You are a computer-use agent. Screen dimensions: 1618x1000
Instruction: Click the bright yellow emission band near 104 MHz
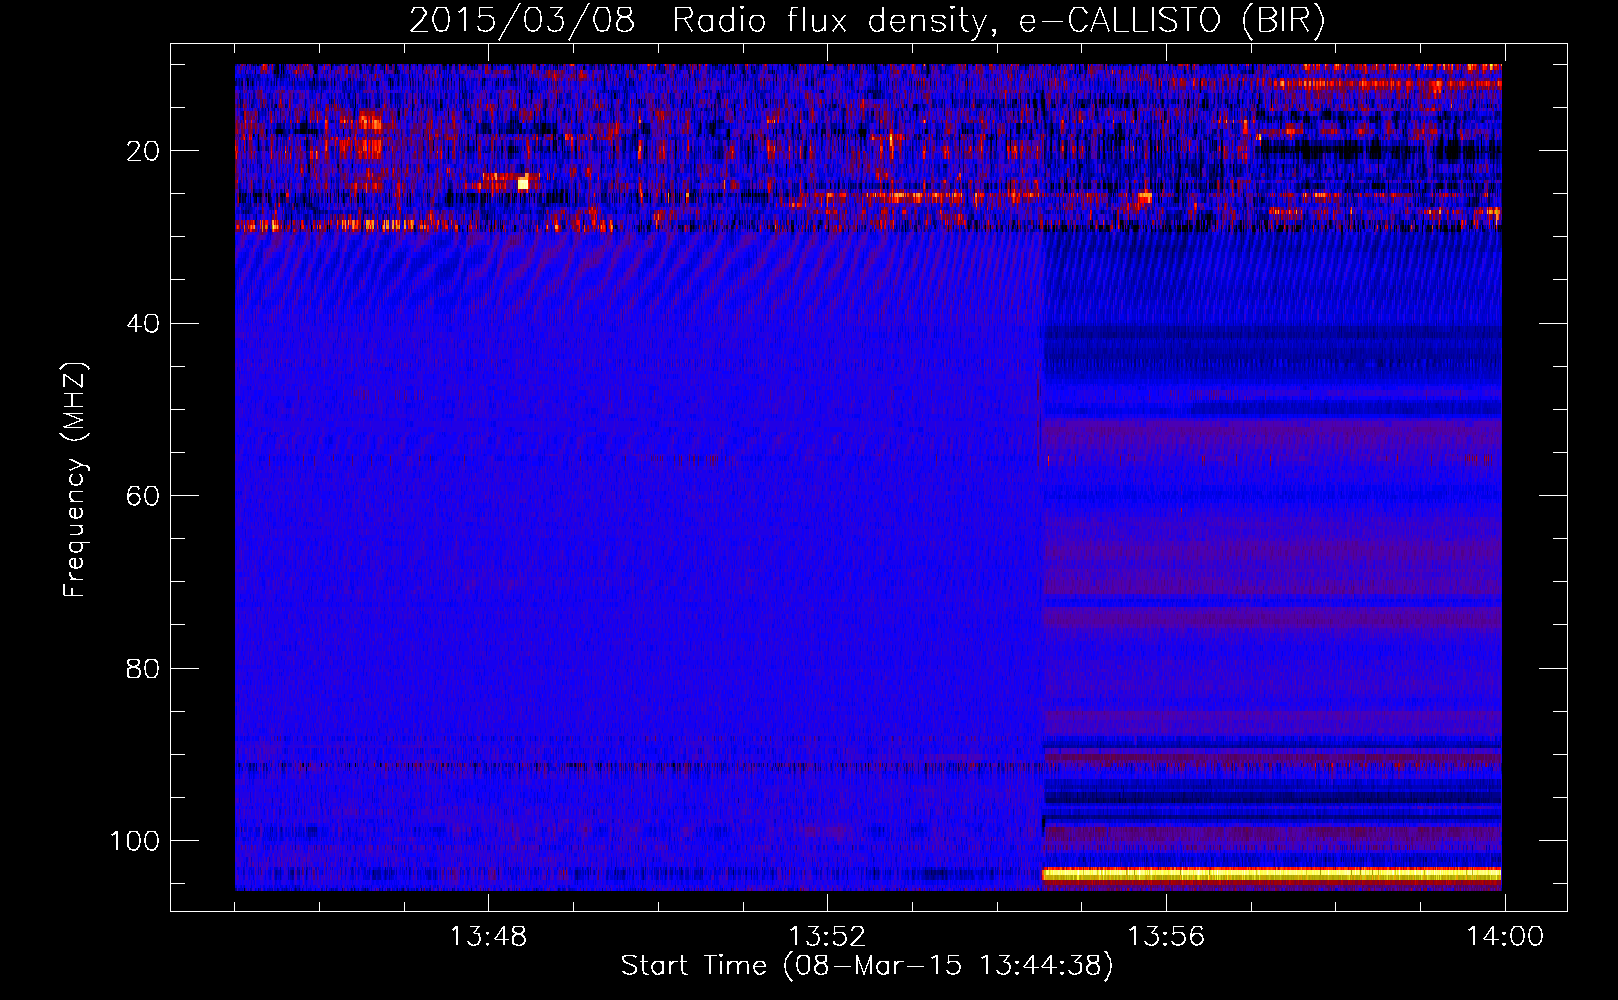click(x=1272, y=875)
